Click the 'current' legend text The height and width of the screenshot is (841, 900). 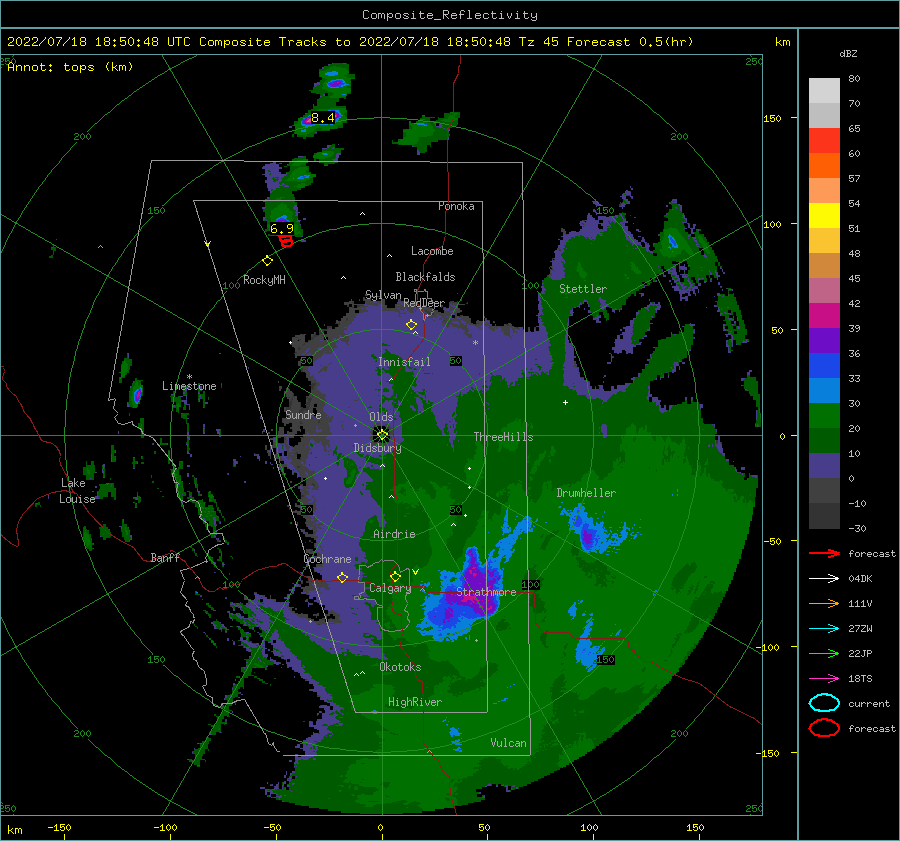coord(869,704)
